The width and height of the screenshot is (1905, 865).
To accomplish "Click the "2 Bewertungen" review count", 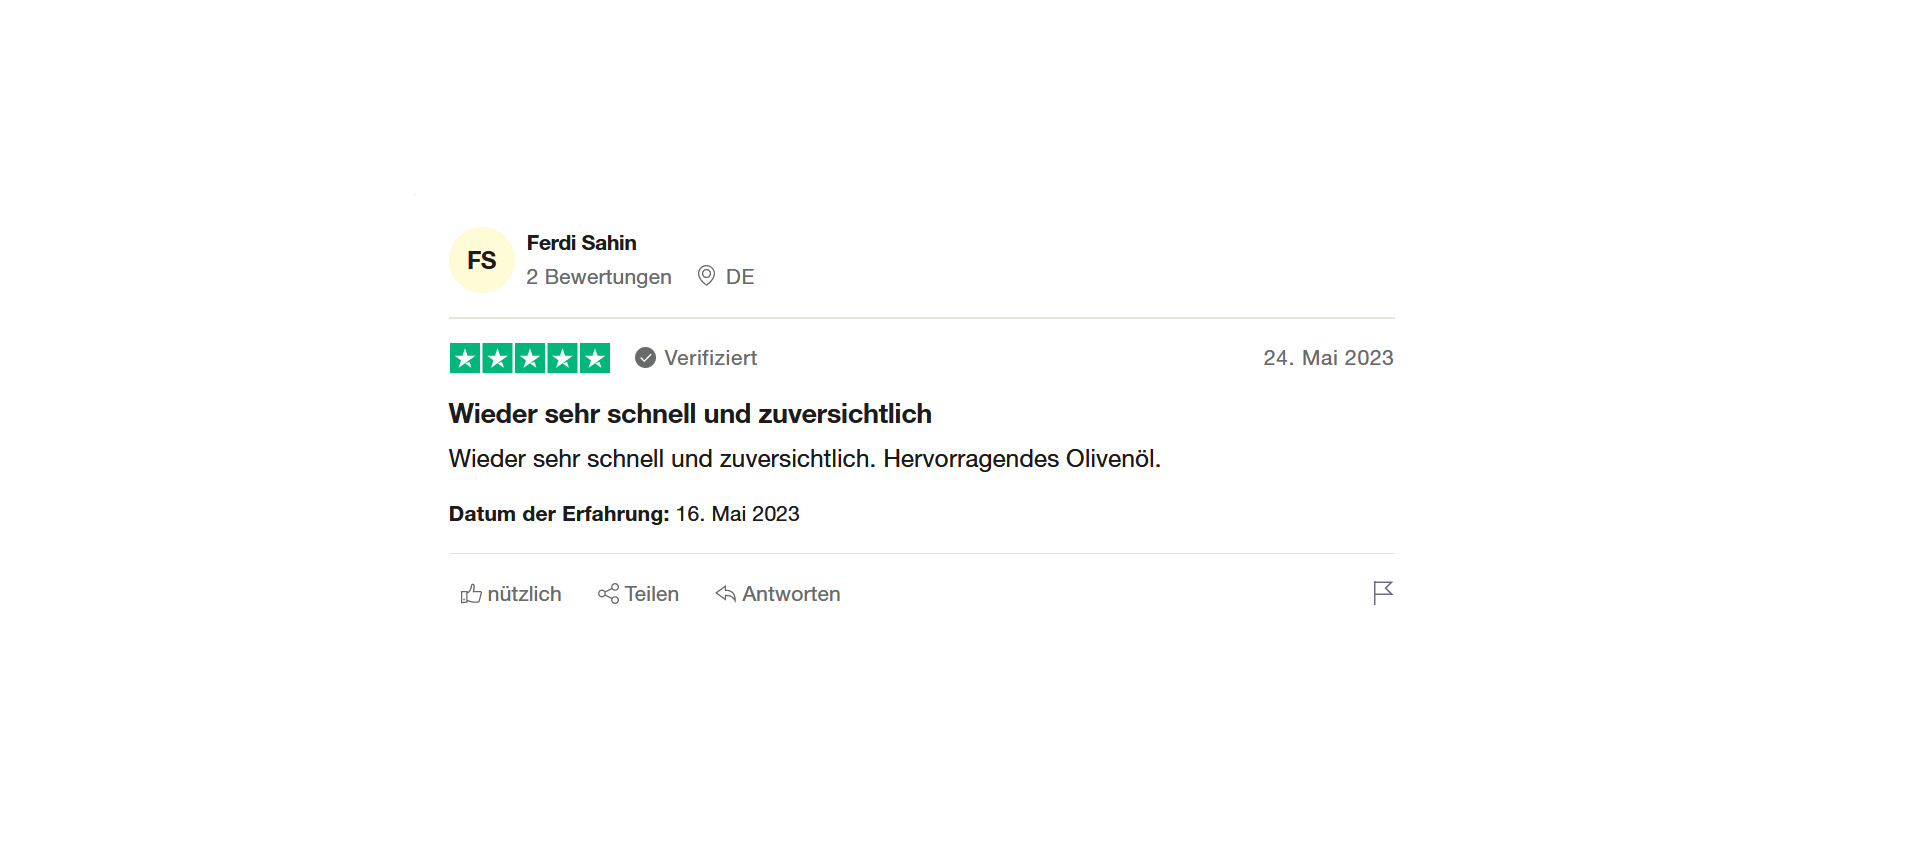I will point(598,277).
